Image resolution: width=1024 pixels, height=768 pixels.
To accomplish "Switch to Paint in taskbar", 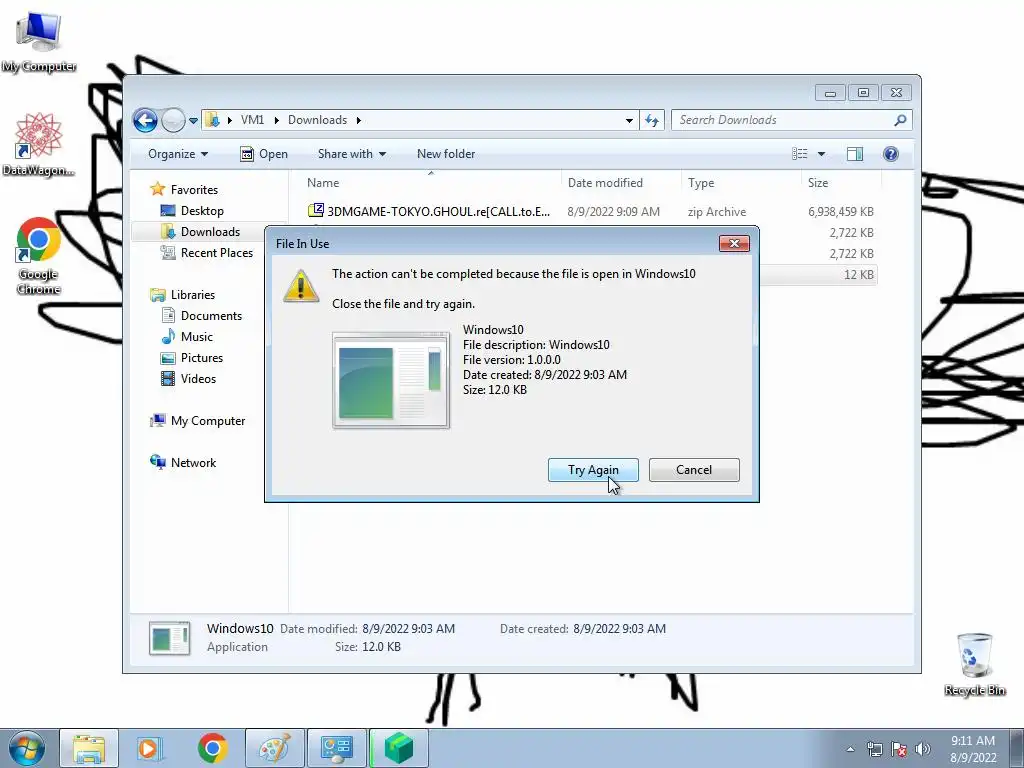I will point(275,748).
